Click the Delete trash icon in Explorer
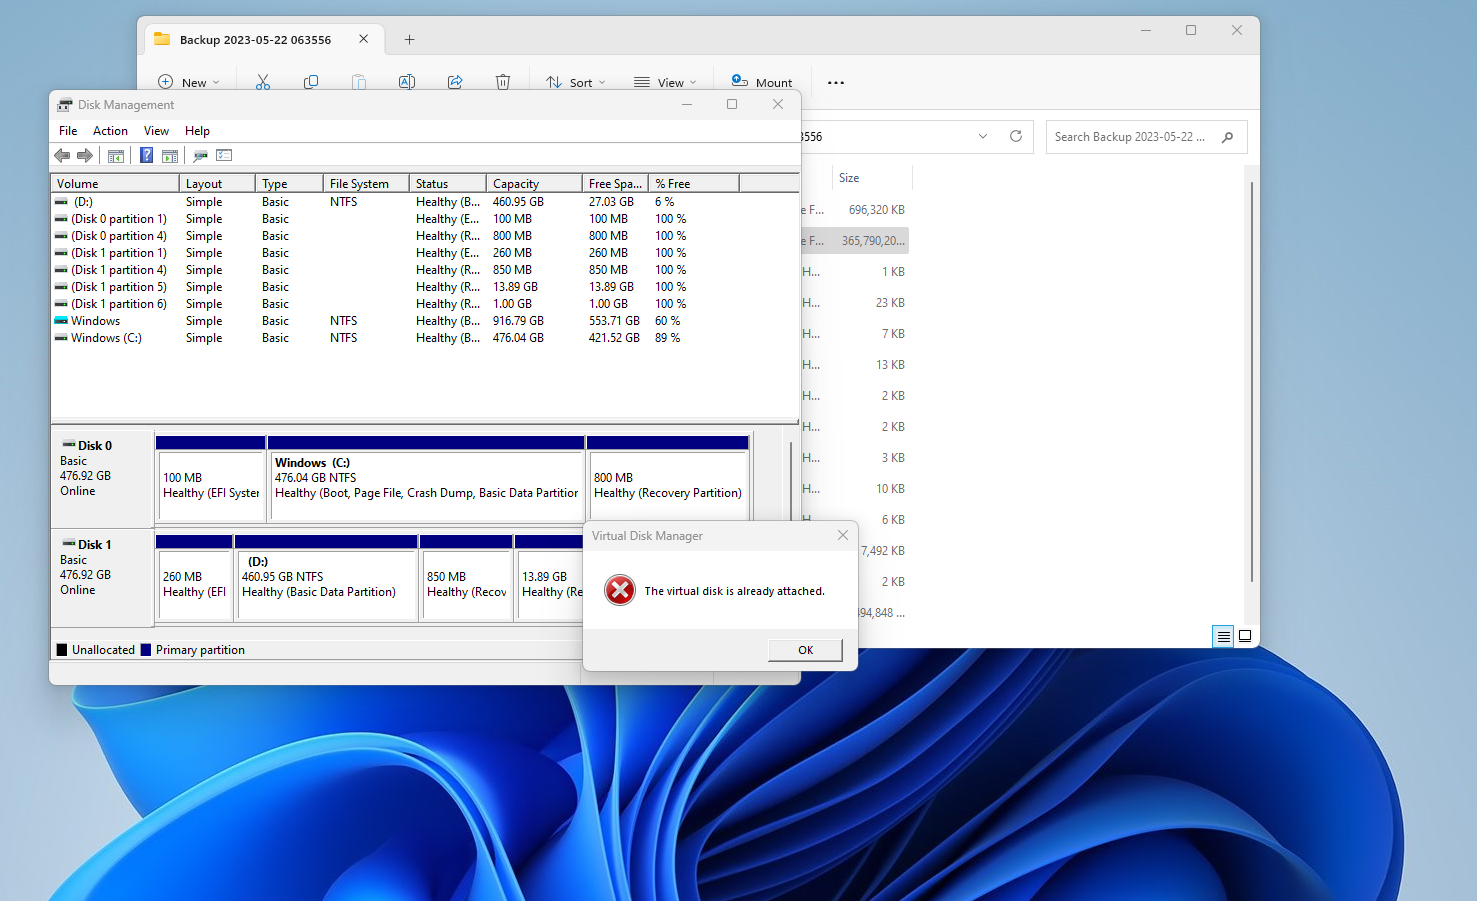Image resolution: width=1477 pixels, height=901 pixels. click(x=503, y=82)
